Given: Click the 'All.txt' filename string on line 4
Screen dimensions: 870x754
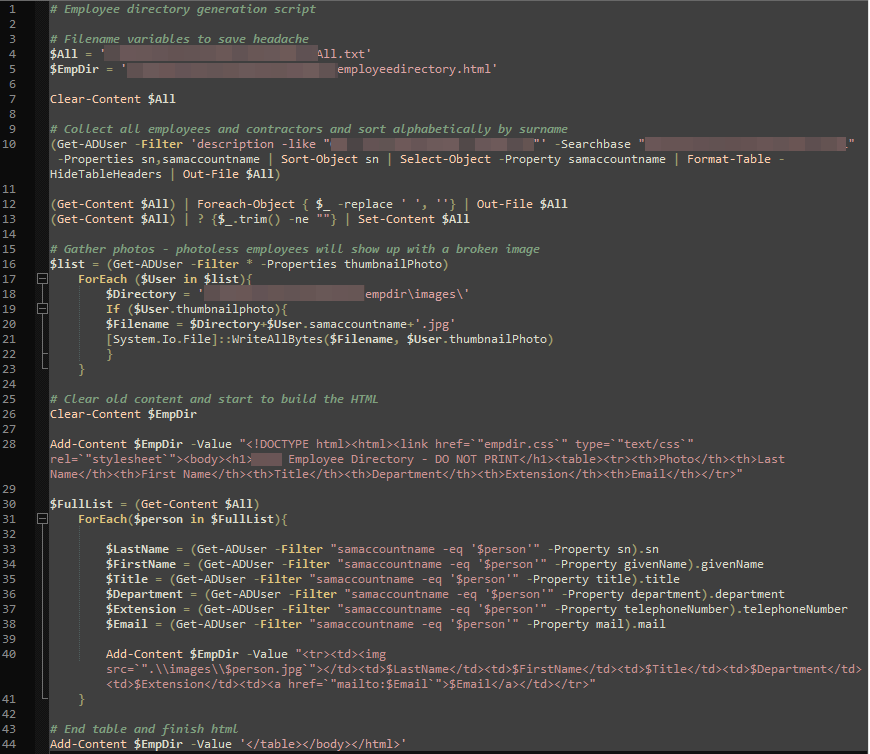Looking at the screenshot, I should tap(341, 54).
